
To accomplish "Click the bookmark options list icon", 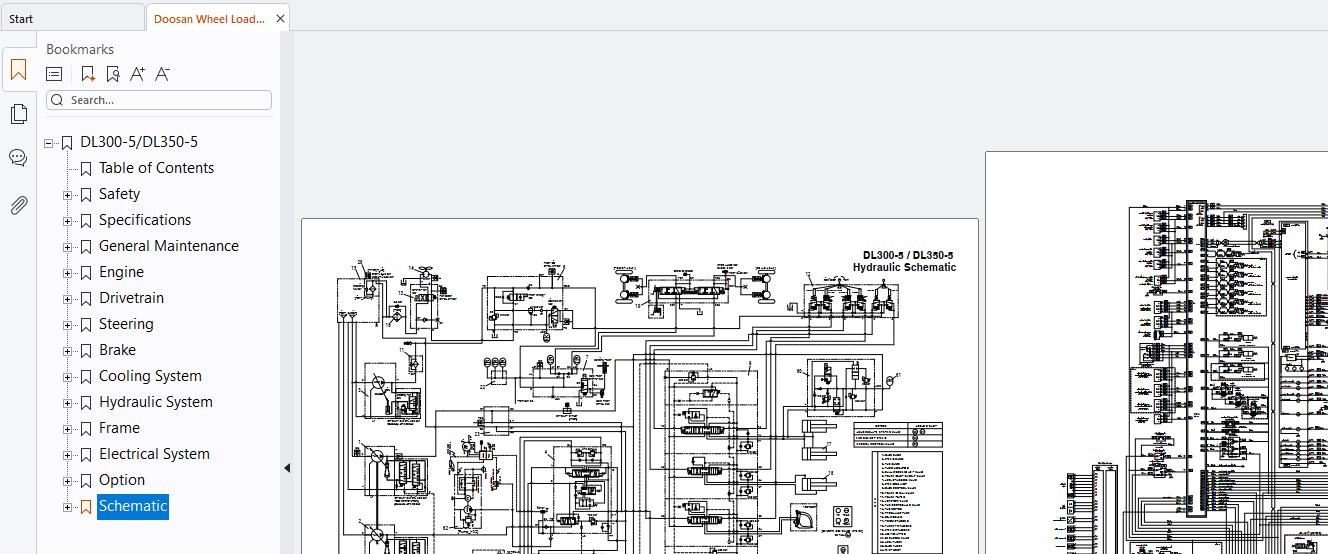I will point(54,74).
